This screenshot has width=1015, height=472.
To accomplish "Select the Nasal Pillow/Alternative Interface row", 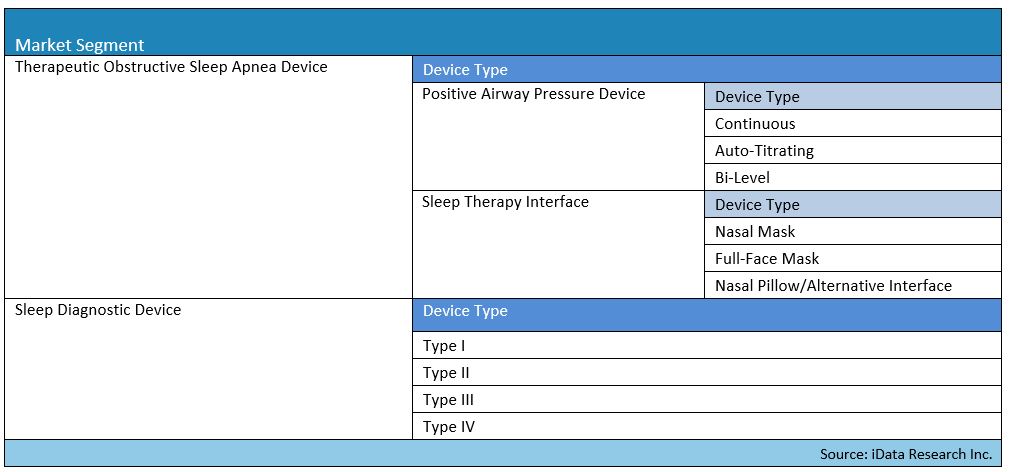I will pyautogui.click(x=853, y=285).
